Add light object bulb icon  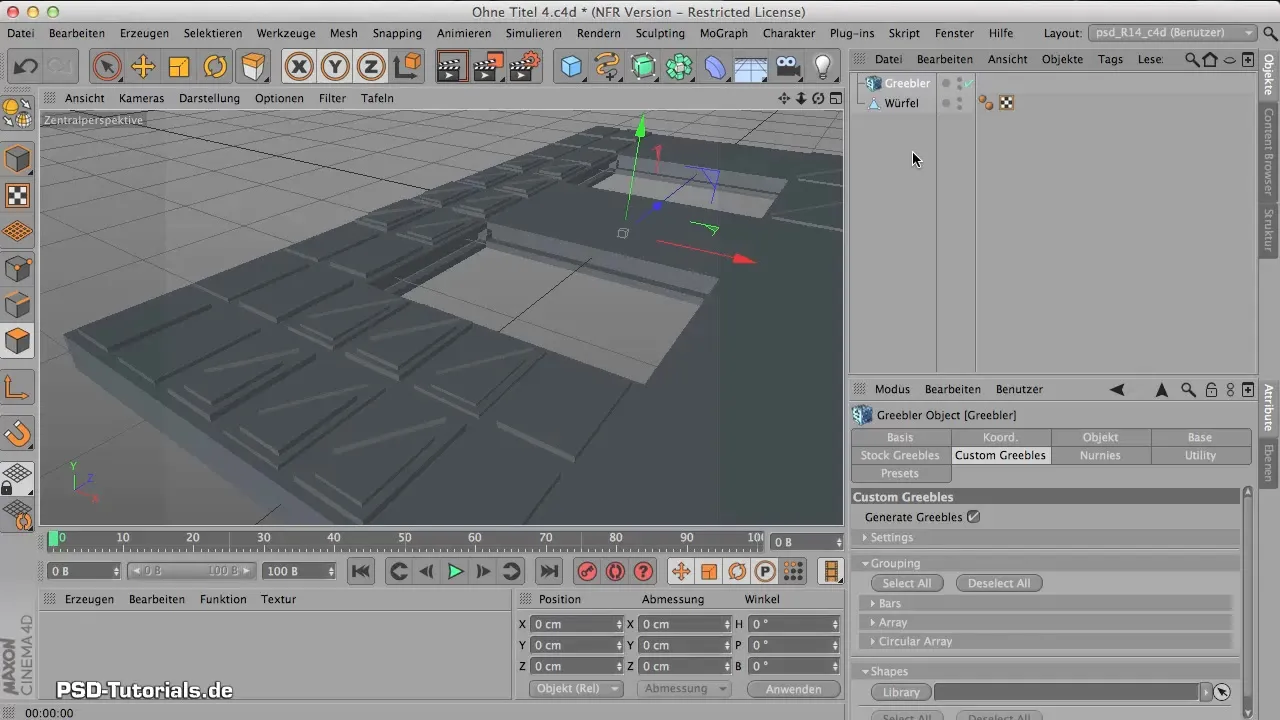click(823, 67)
